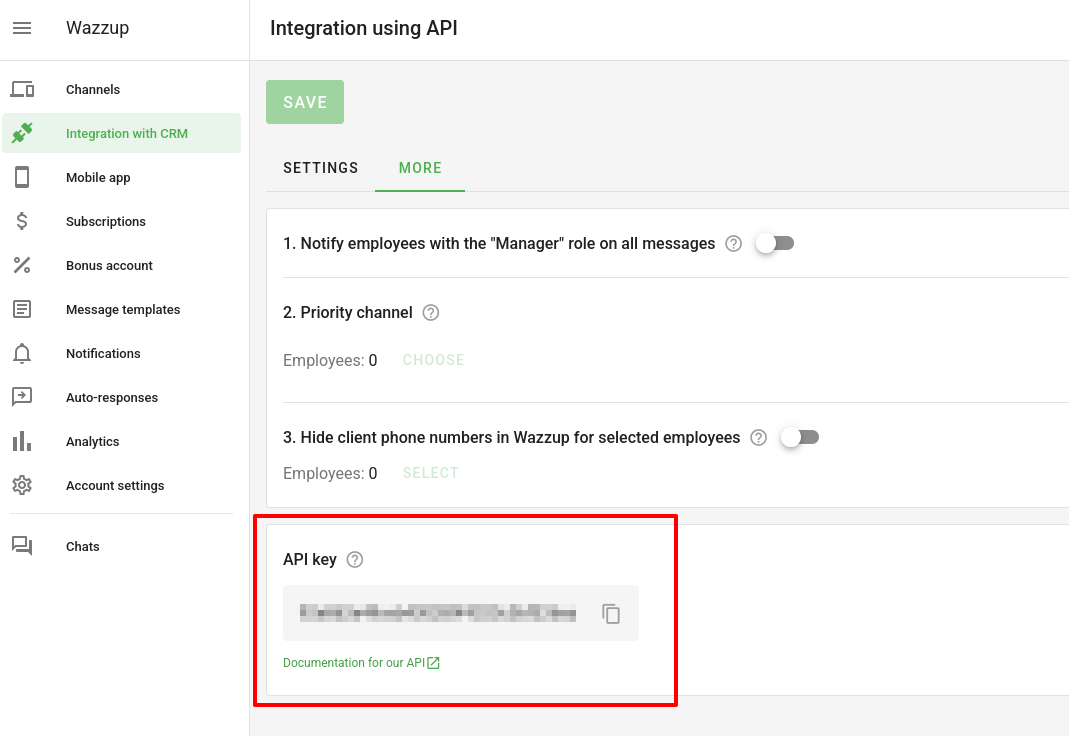The image size is (1069, 736).
Task: Click CHOOSE for Priority channel employees
Action: click(x=433, y=360)
